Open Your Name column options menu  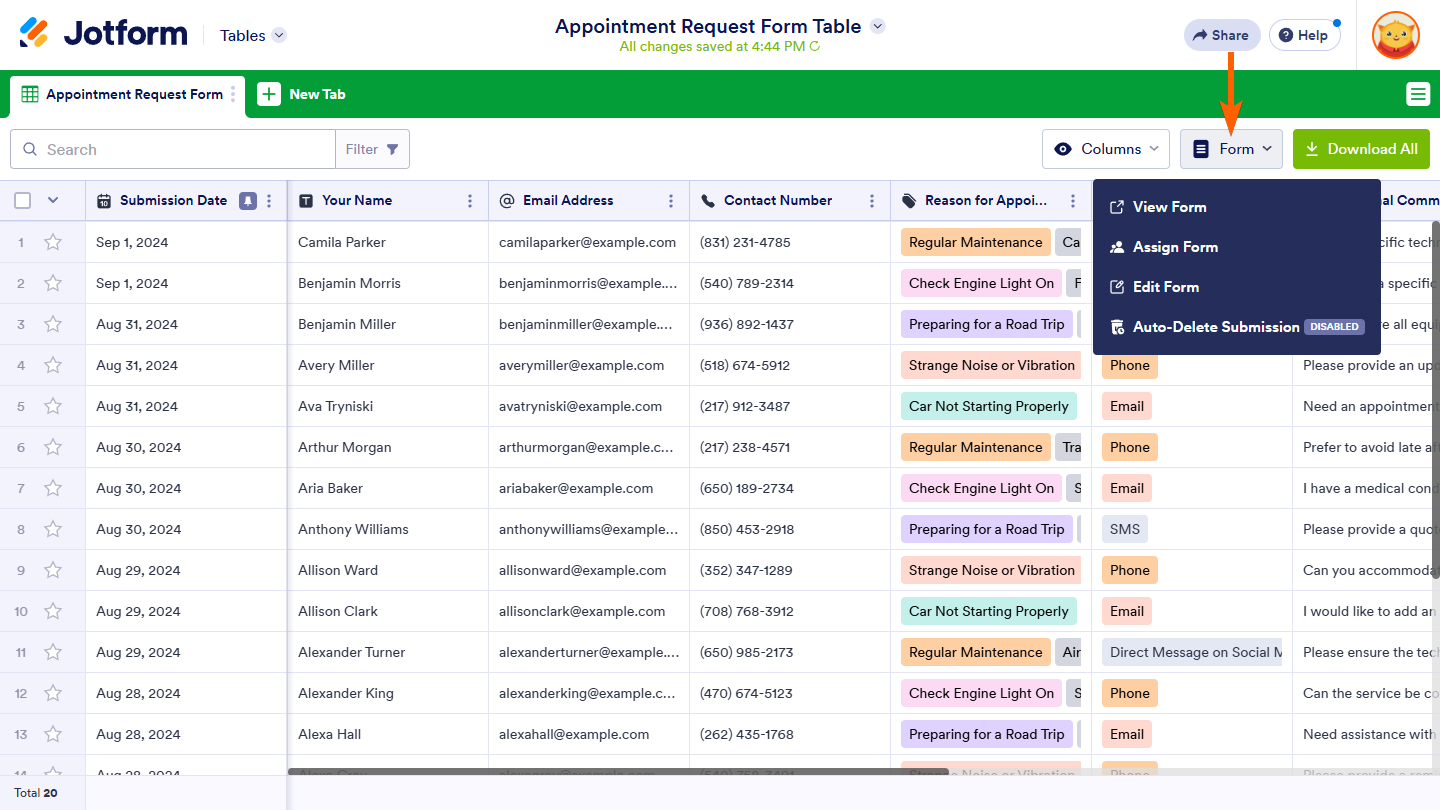point(470,201)
